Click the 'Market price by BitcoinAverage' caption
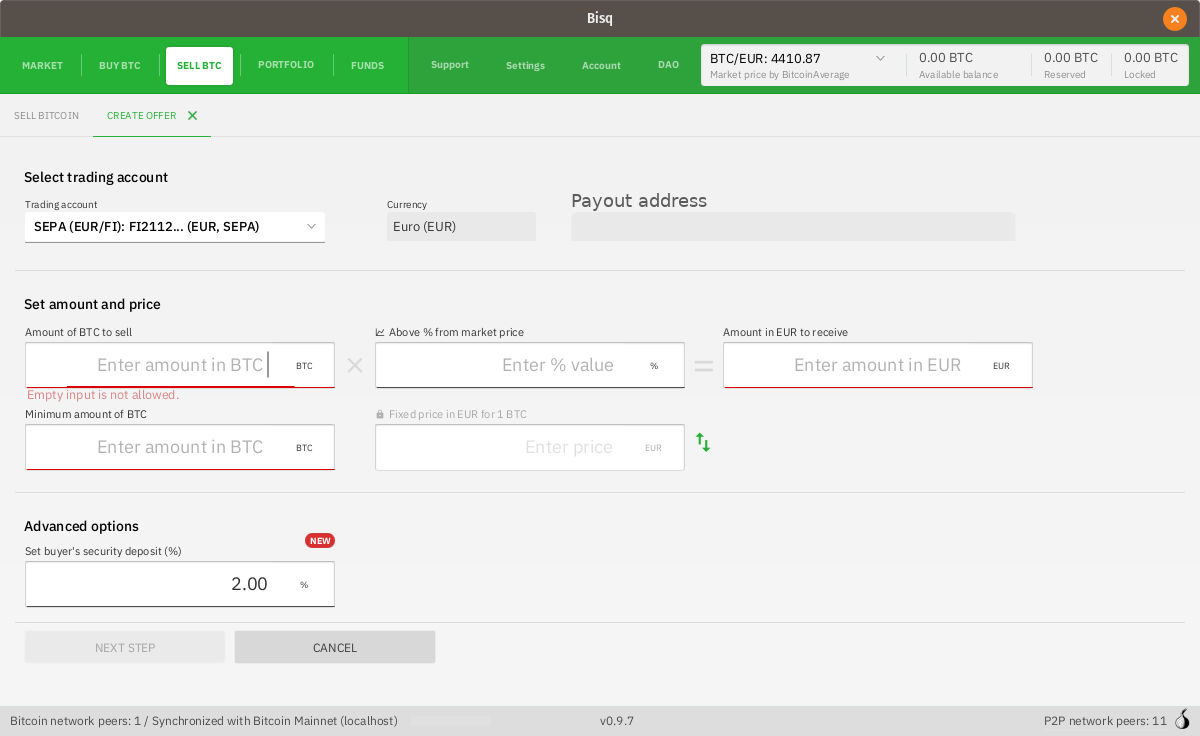 click(780, 75)
